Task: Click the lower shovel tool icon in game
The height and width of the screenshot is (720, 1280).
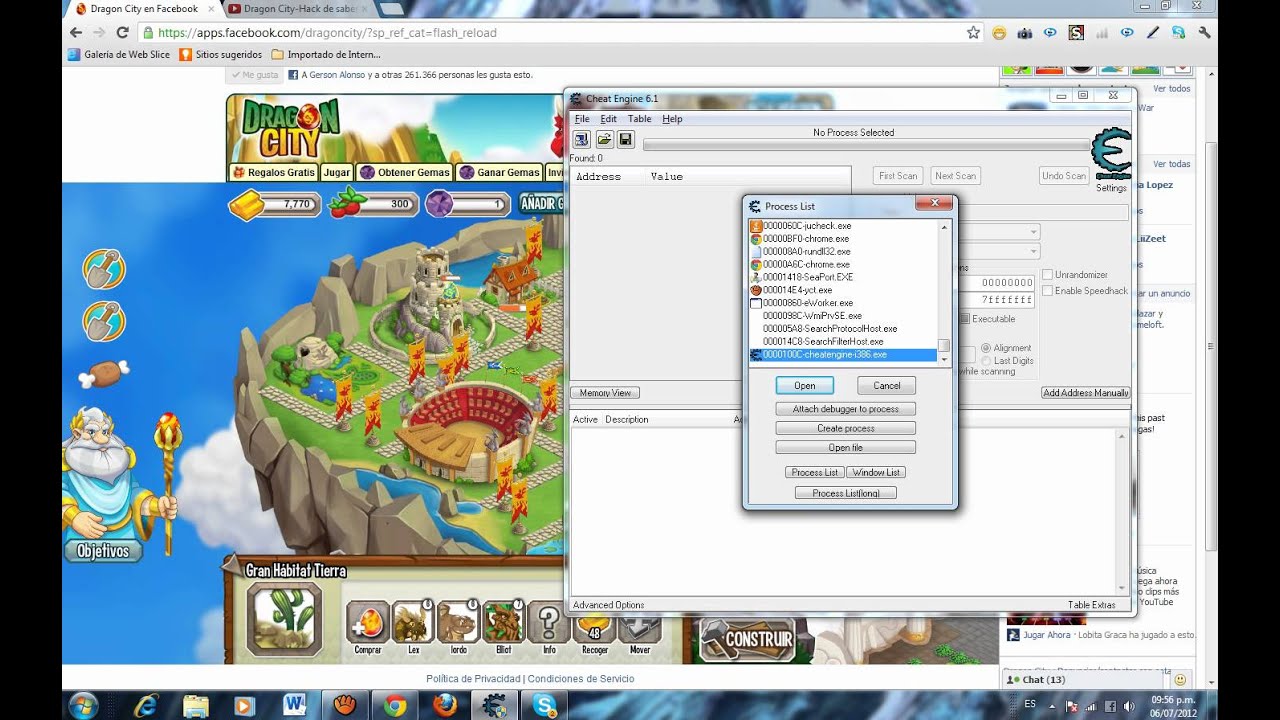Action: [x=103, y=321]
